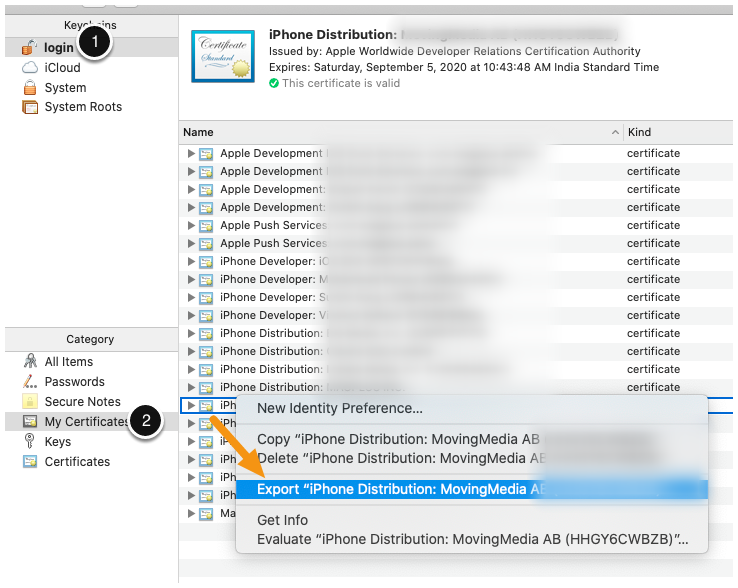
Task: Click the Issued by Apple Worldwide Developer text
Action: pos(455,51)
